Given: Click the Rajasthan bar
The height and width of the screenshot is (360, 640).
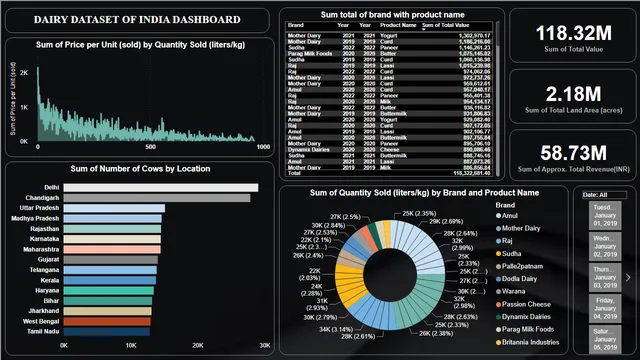Looking at the screenshot, I should 112,229.
